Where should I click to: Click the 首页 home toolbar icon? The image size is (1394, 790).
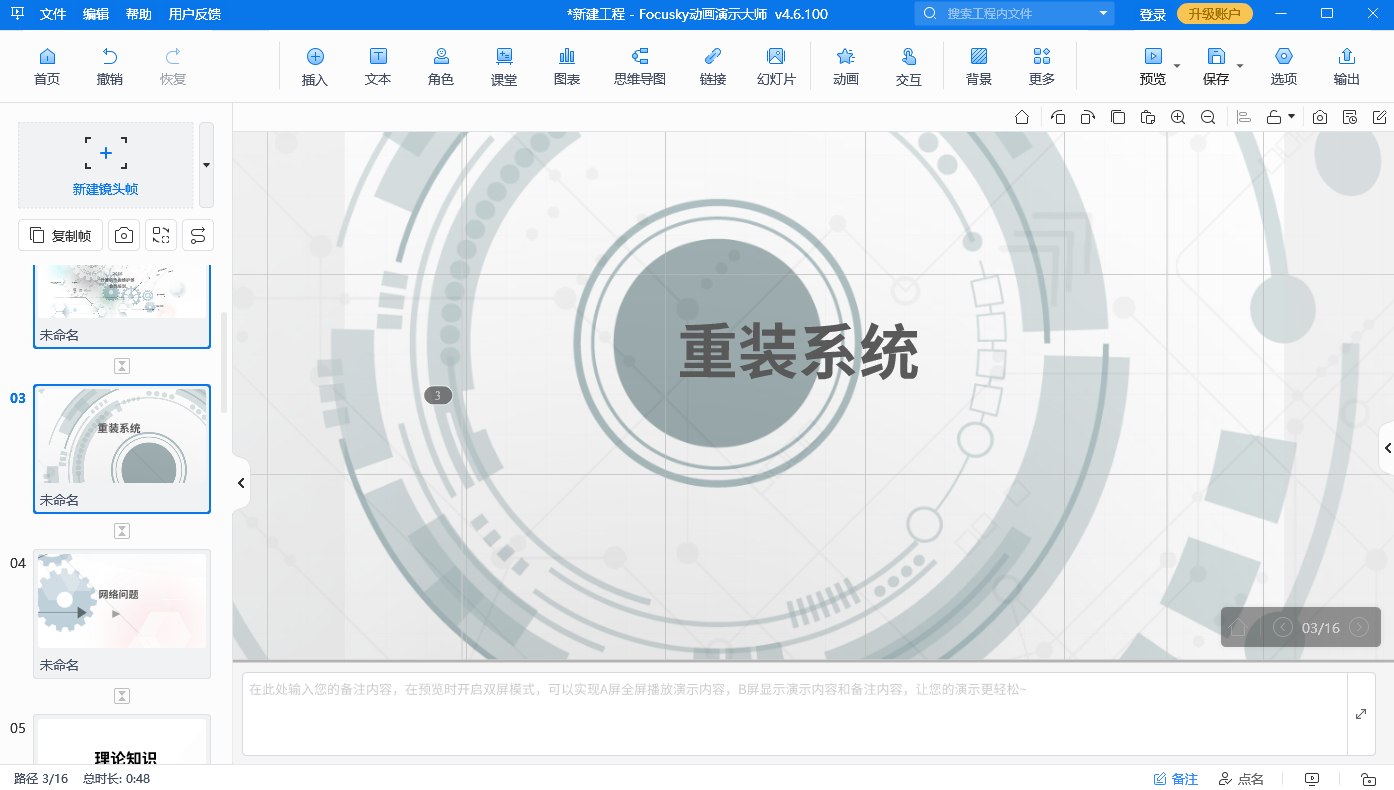pos(47,66)
